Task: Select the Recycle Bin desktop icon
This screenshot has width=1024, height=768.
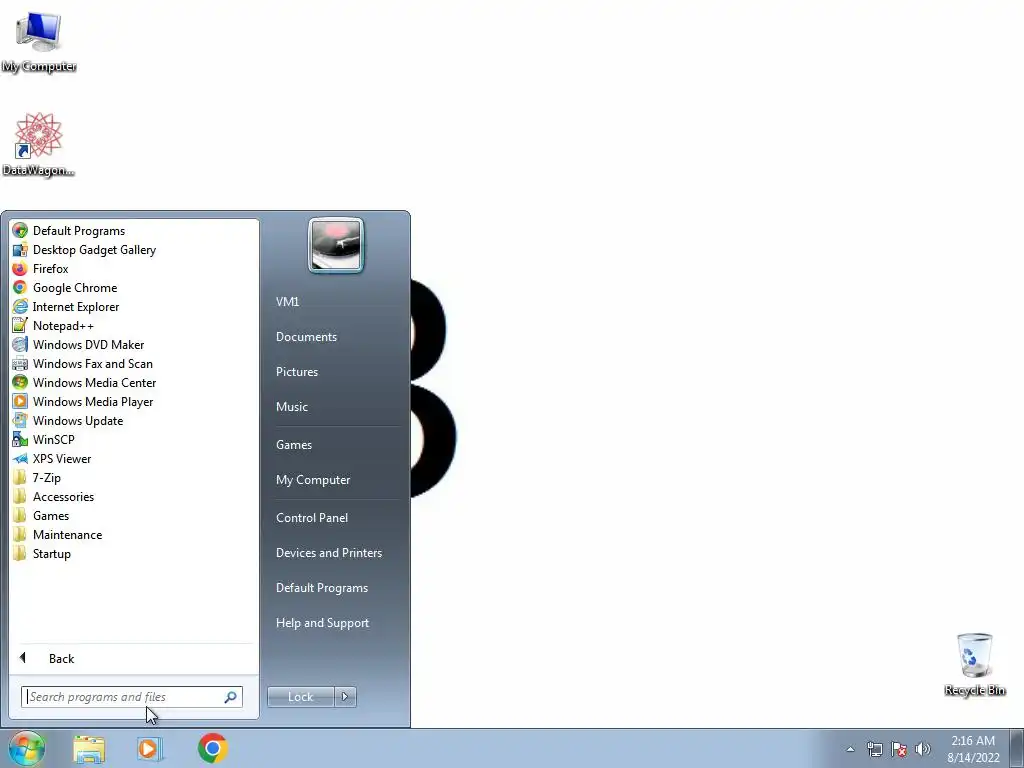Action: (975, 664)
